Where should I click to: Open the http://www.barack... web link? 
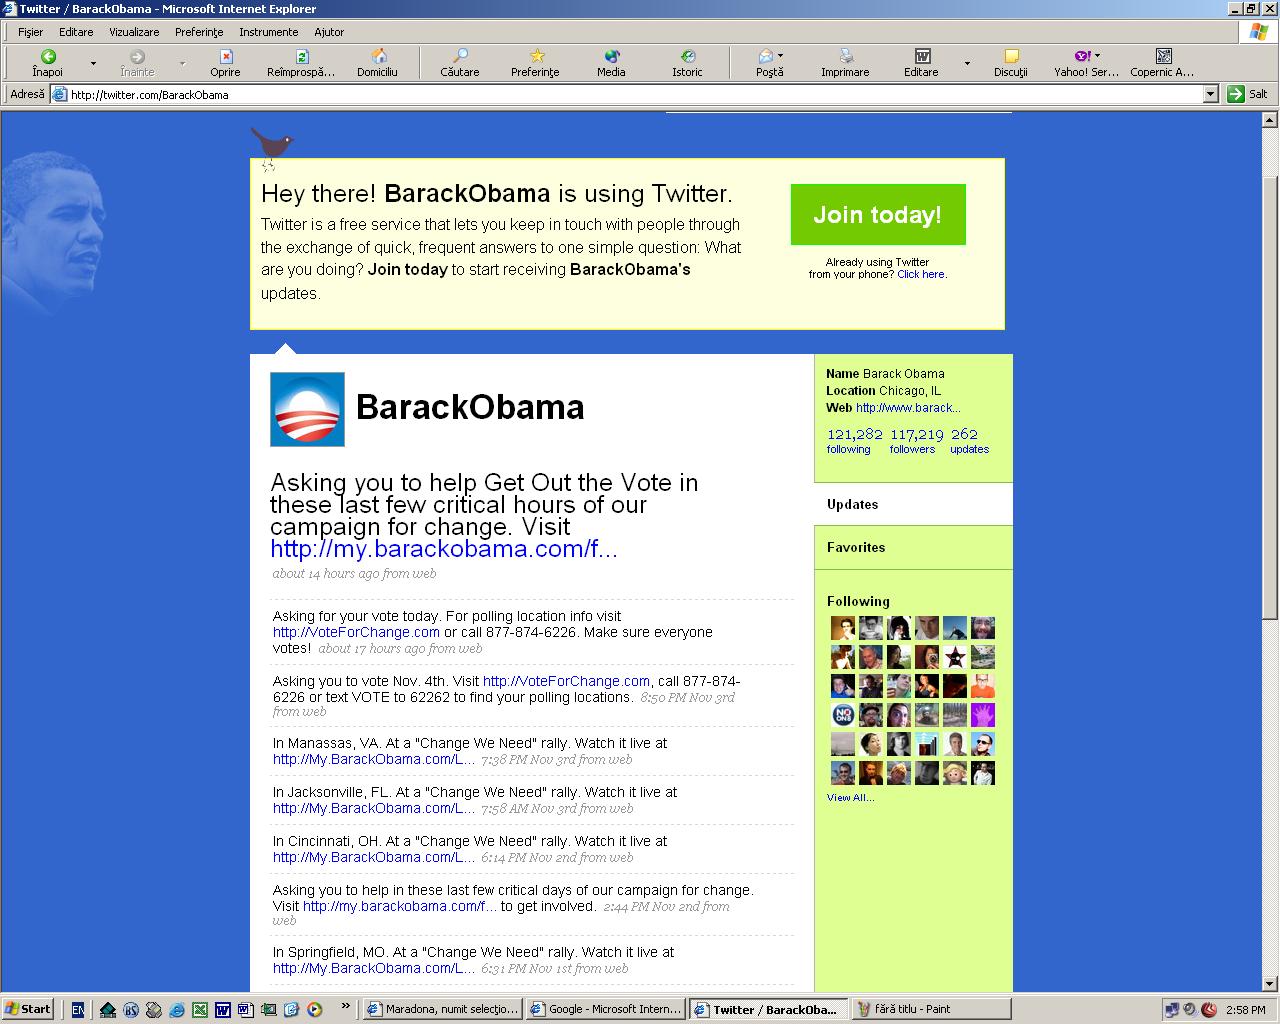tap(908, 408)
